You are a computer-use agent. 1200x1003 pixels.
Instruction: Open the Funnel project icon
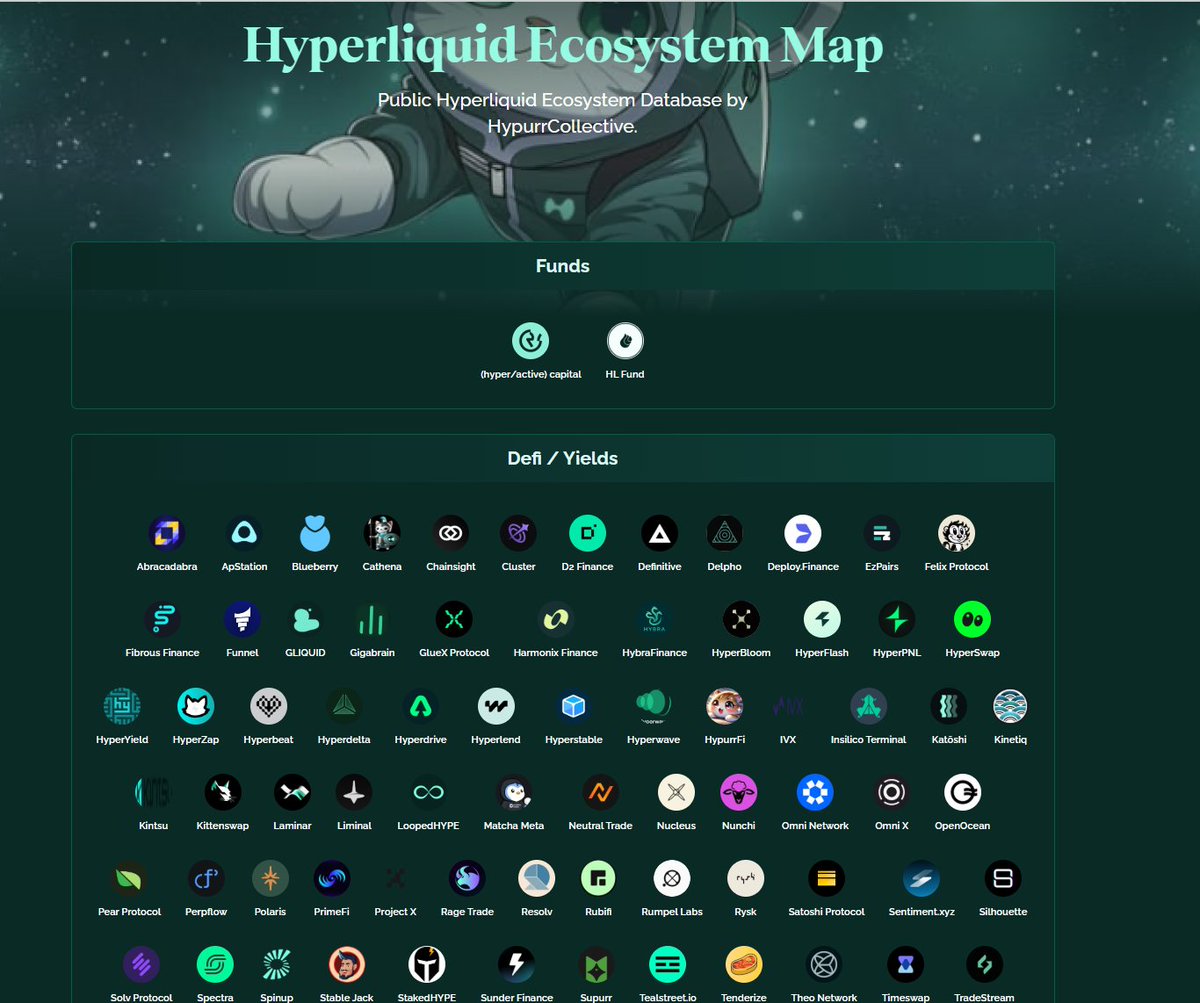click(x=242, y=620)
